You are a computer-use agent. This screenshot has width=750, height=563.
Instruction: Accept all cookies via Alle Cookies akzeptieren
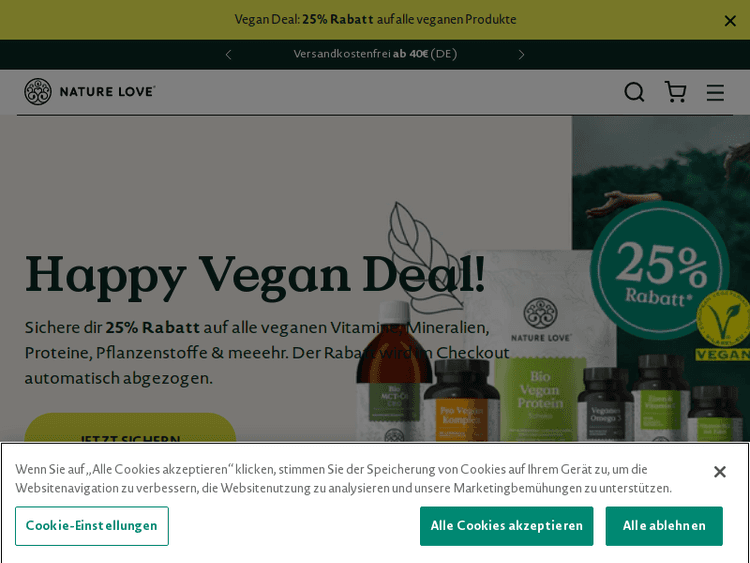(x=507, y=526)
